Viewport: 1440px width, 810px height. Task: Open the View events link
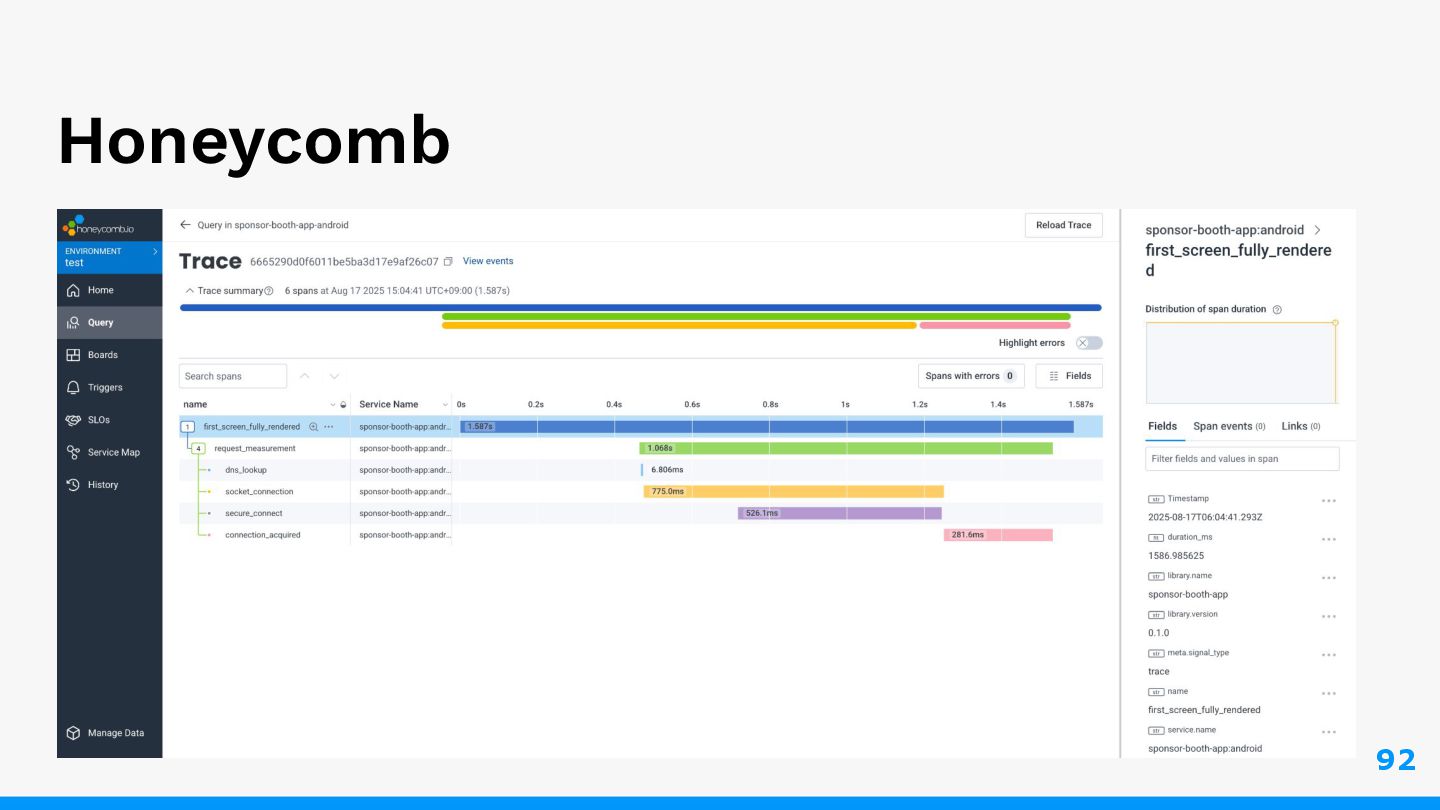click(488, 261)
